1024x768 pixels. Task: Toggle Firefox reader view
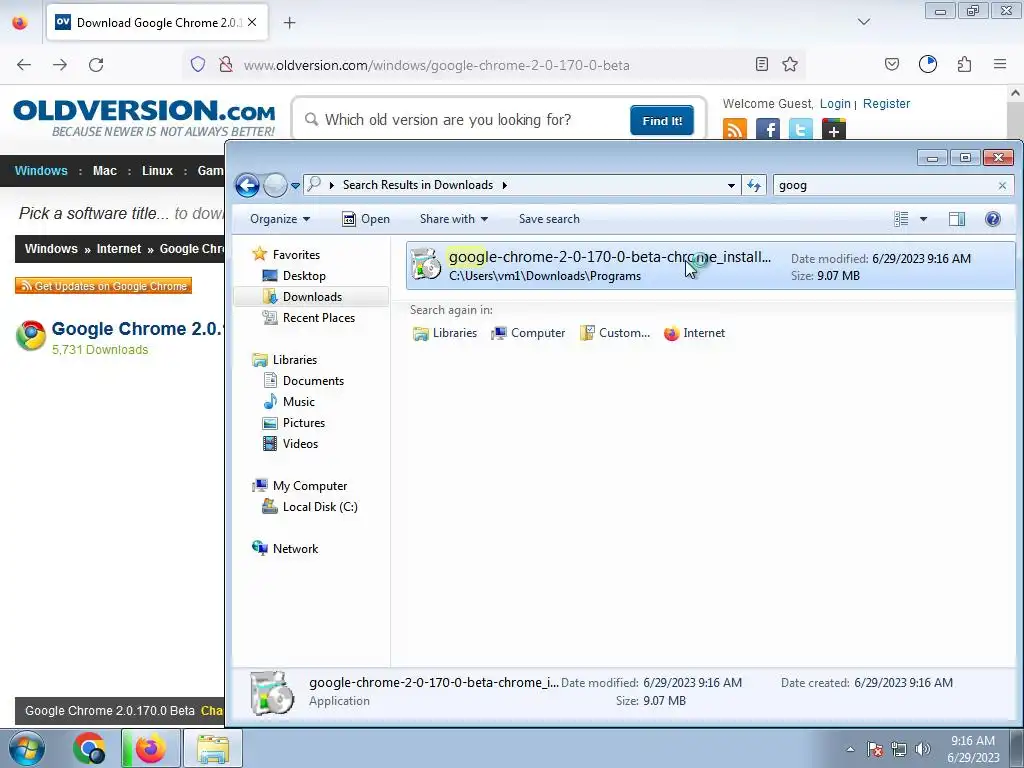761,64
